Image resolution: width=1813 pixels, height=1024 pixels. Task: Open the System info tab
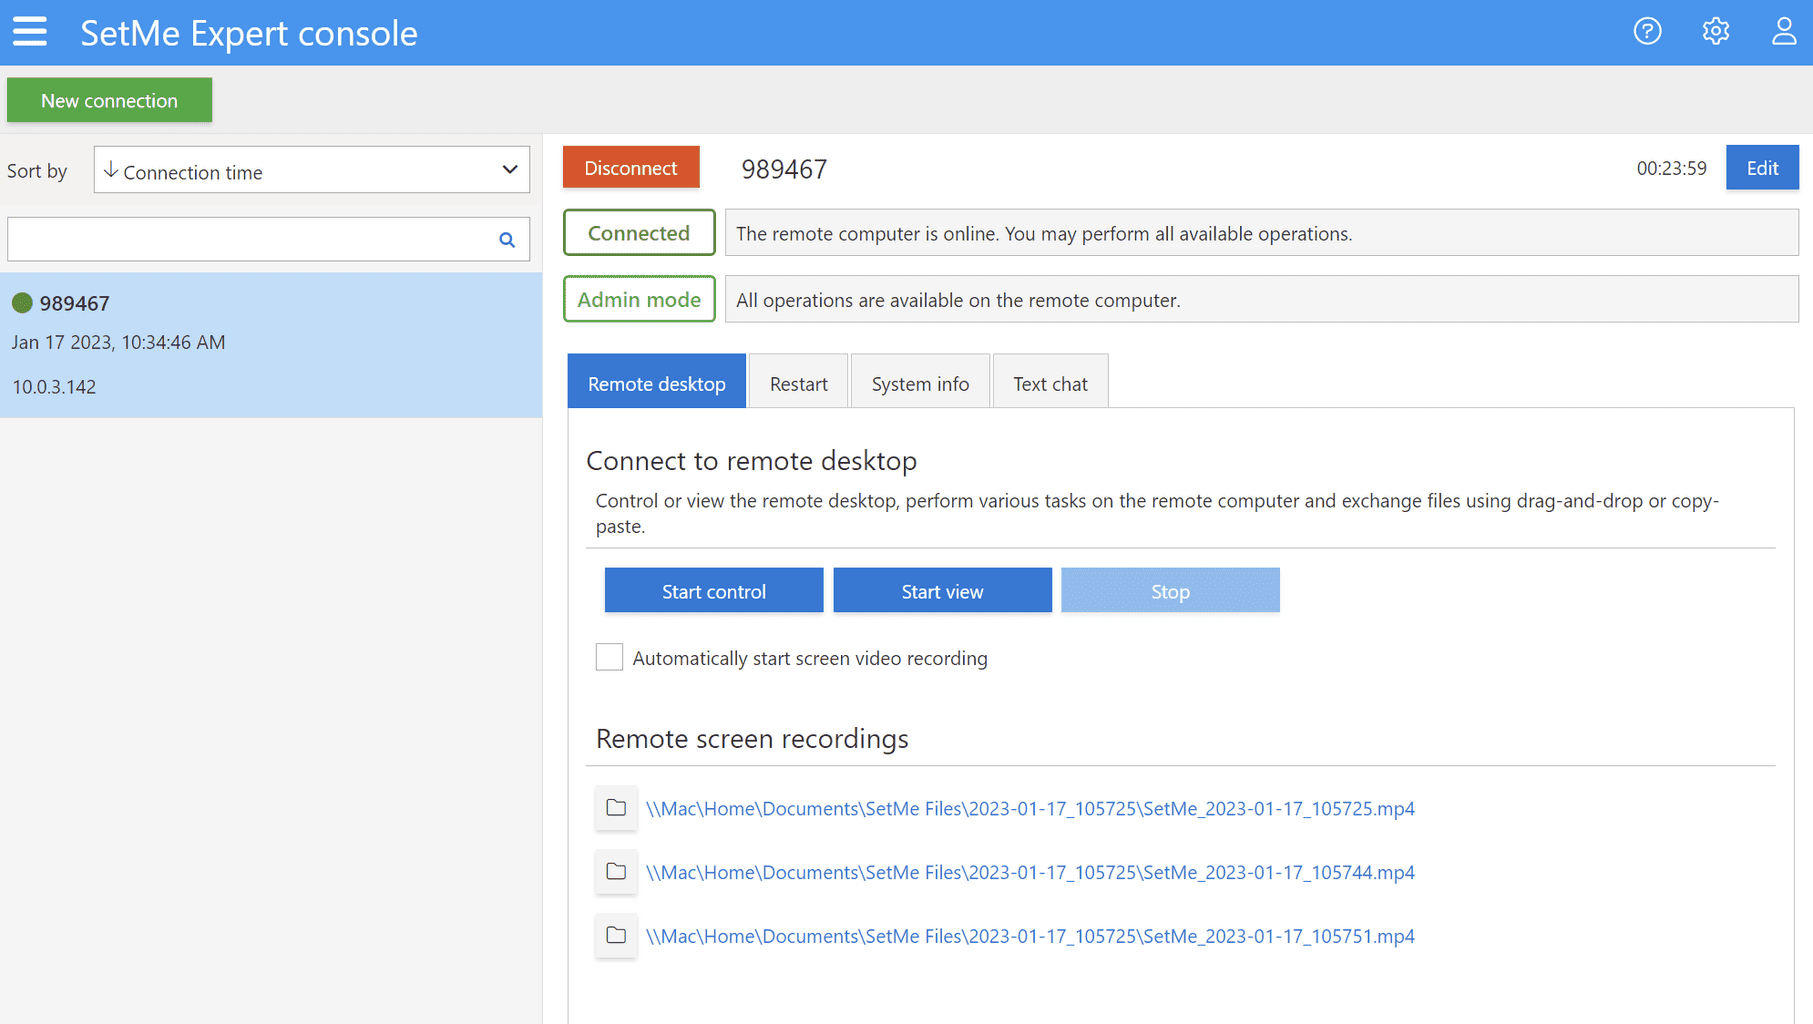pyautogui.click(x=919, y=384)
